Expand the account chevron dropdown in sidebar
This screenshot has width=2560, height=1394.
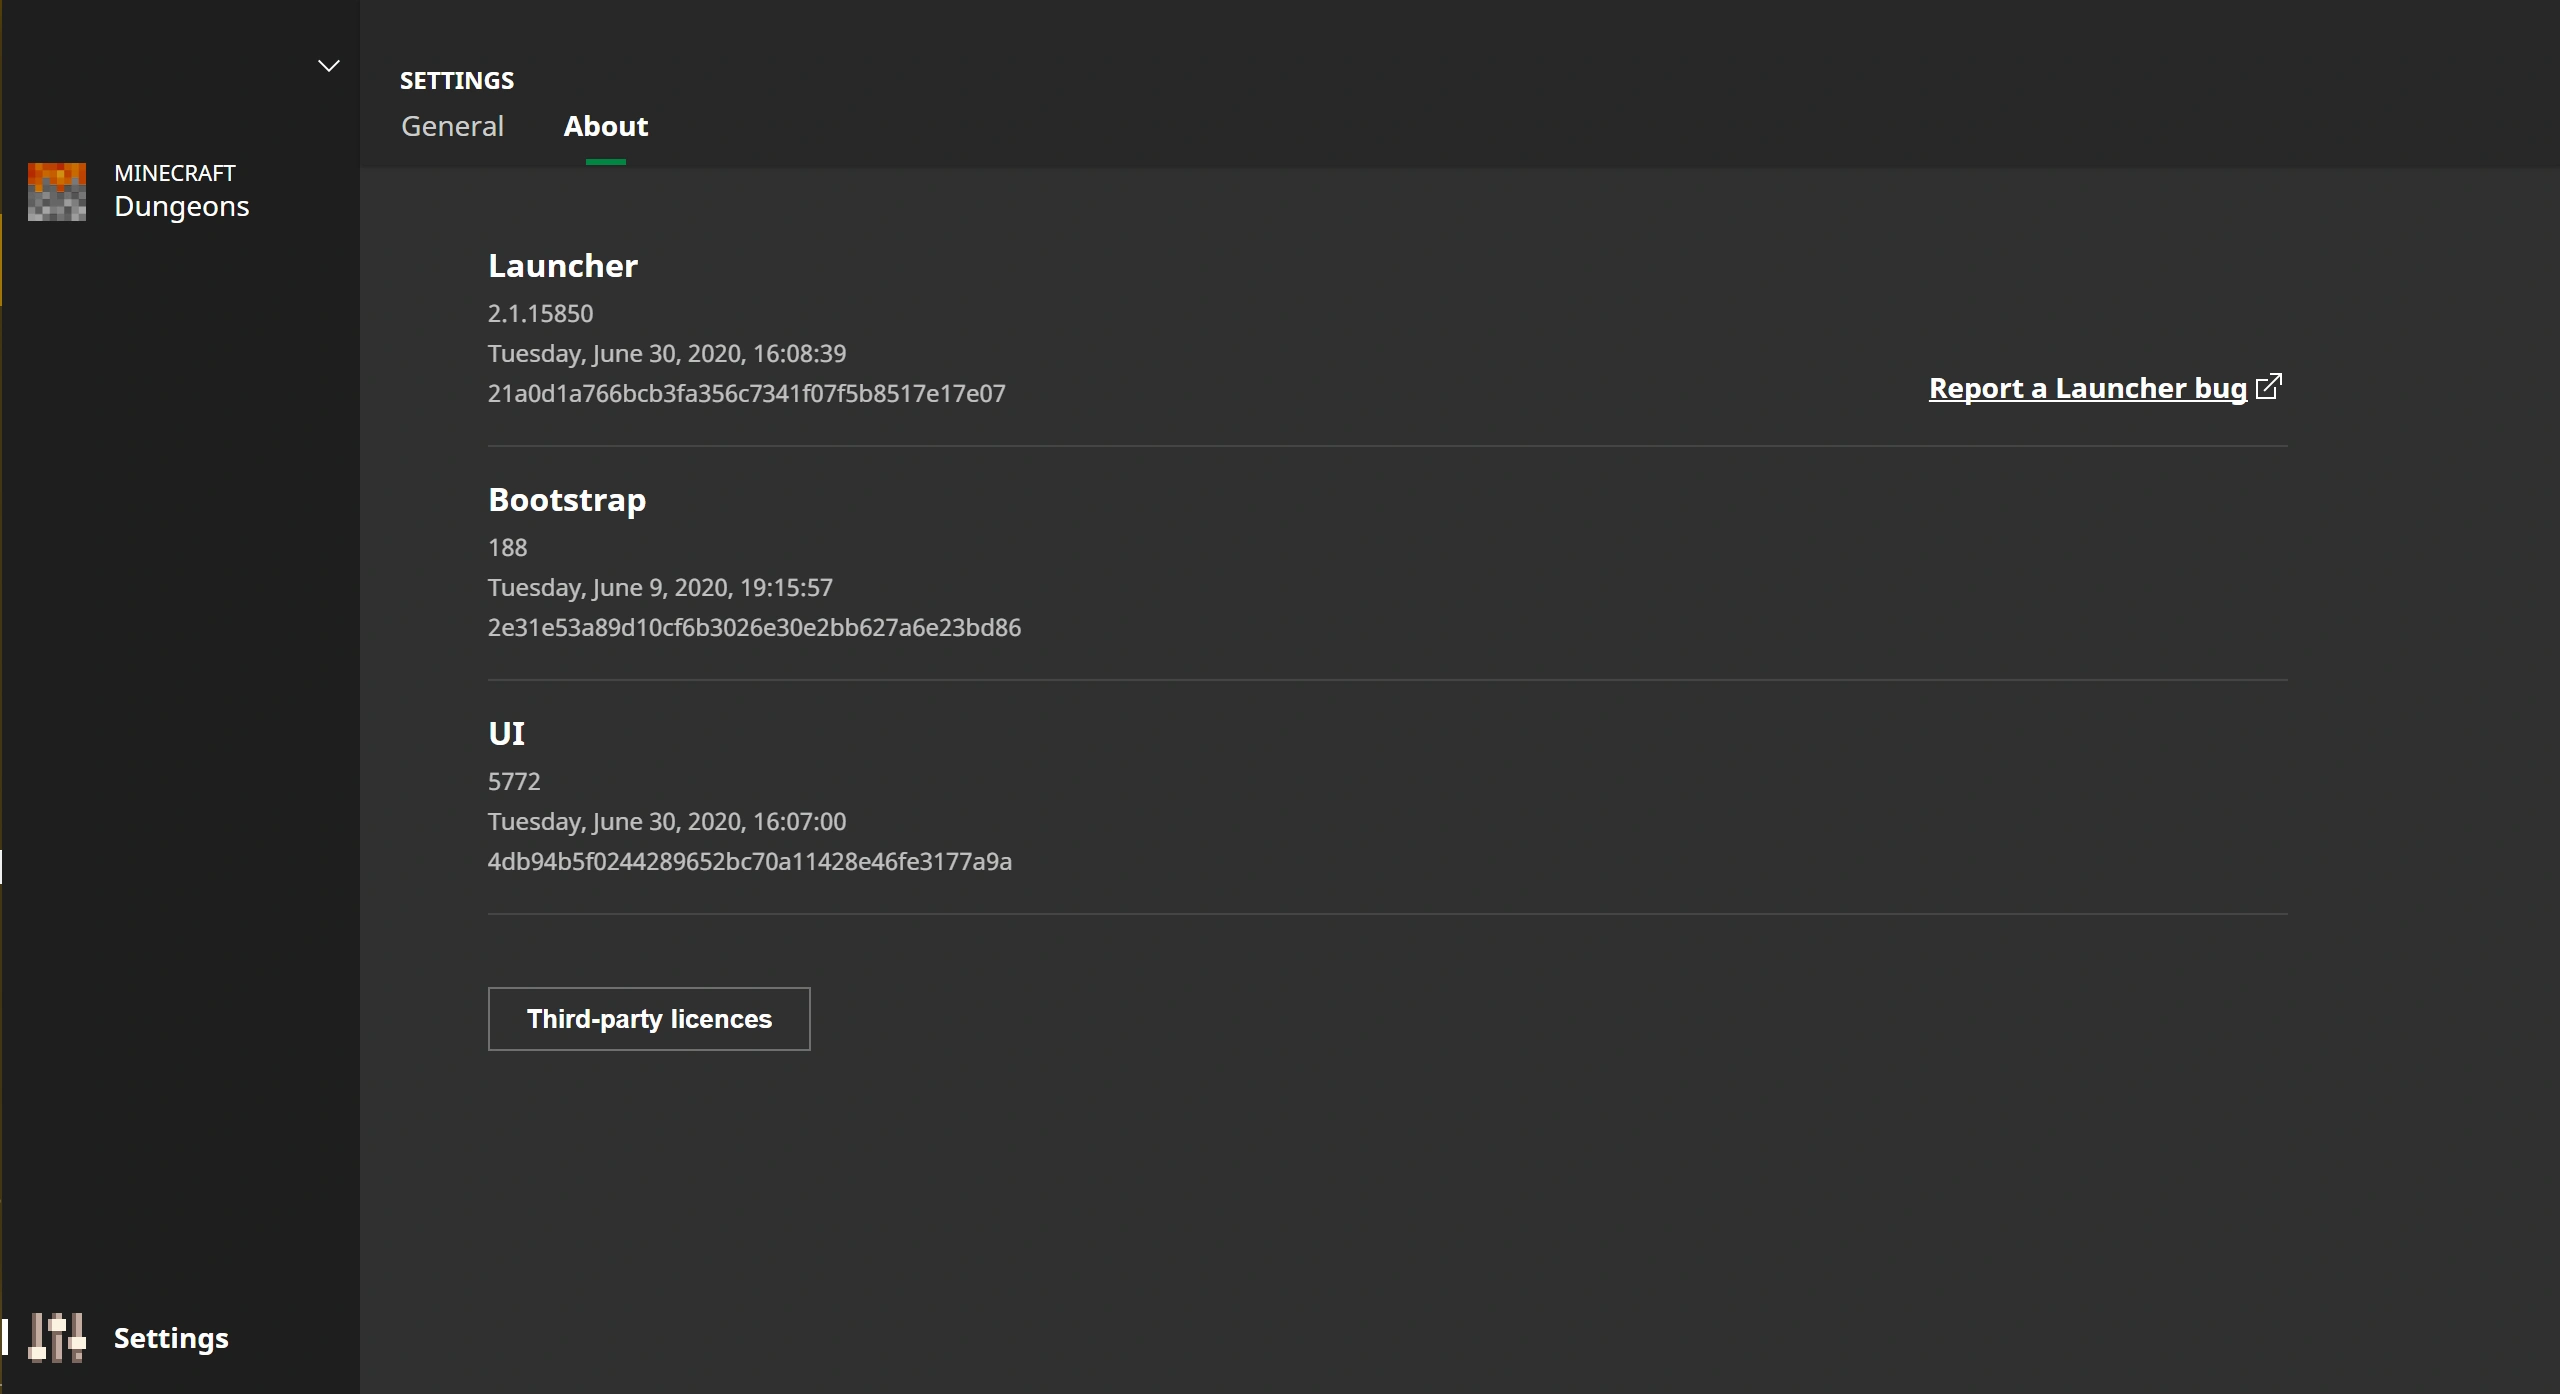coord(328,66)
